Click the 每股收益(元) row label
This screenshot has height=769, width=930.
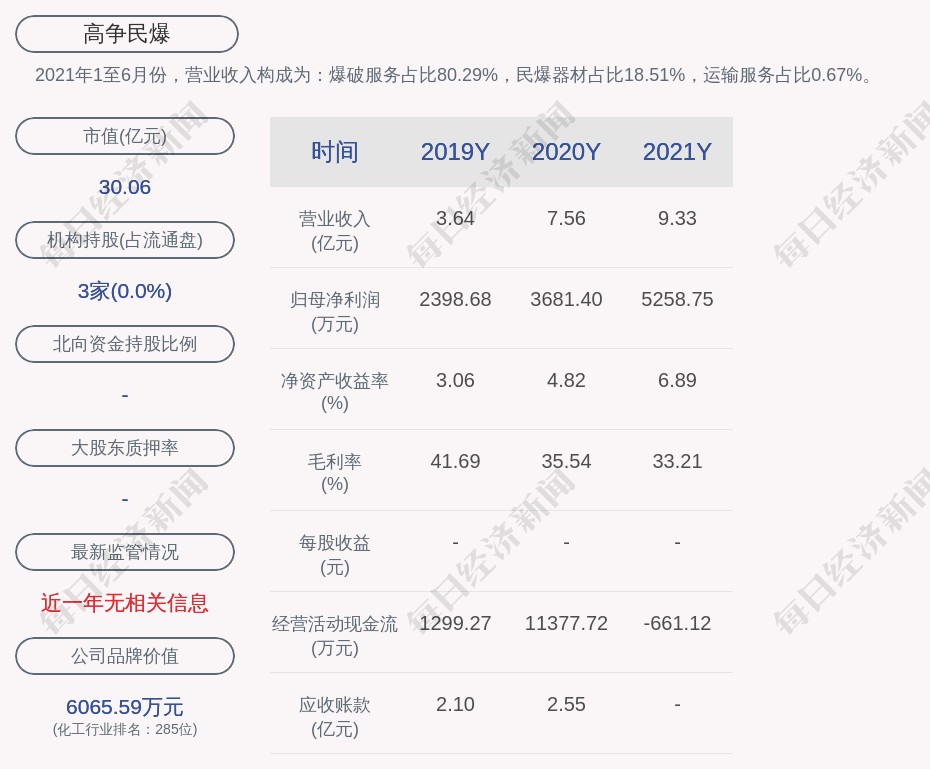point(335,555)
